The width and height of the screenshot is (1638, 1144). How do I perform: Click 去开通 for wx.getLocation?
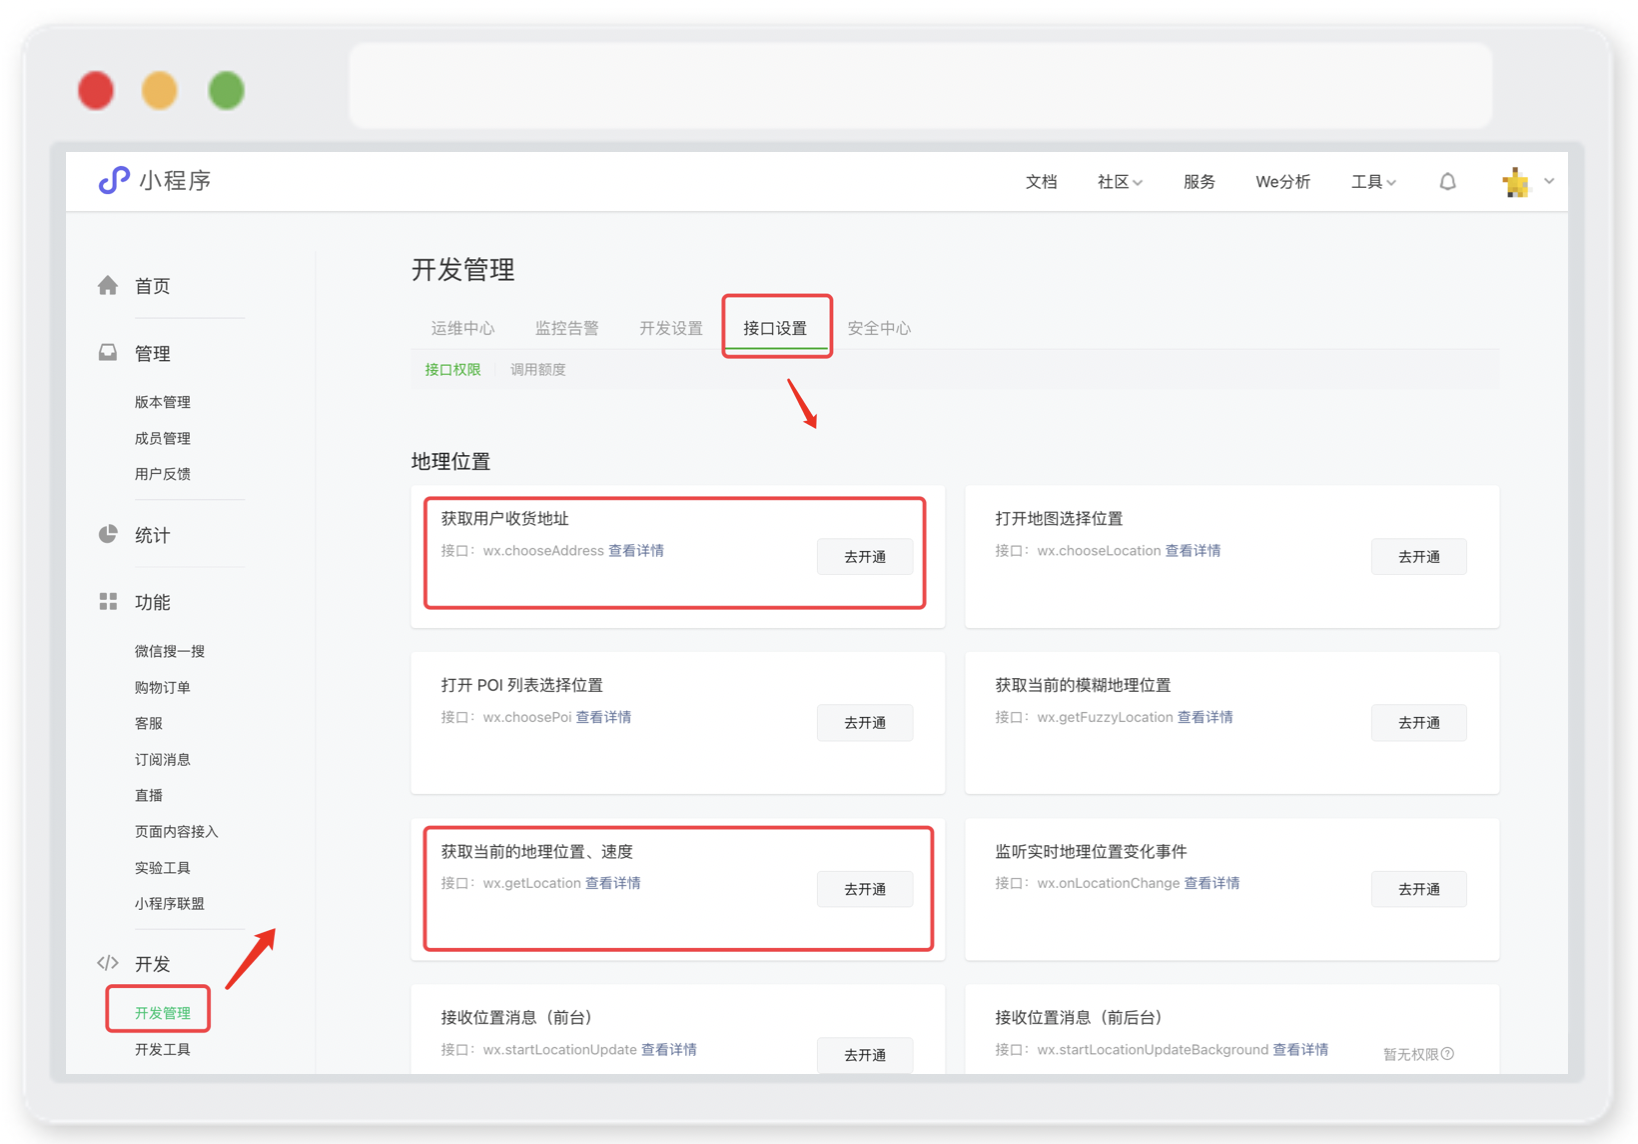pyautogui.click(x=865, y=888)
